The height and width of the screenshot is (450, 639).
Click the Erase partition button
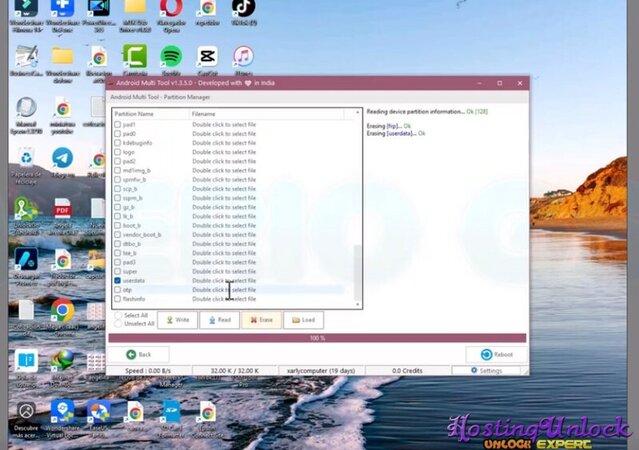(x=261, y=320)
